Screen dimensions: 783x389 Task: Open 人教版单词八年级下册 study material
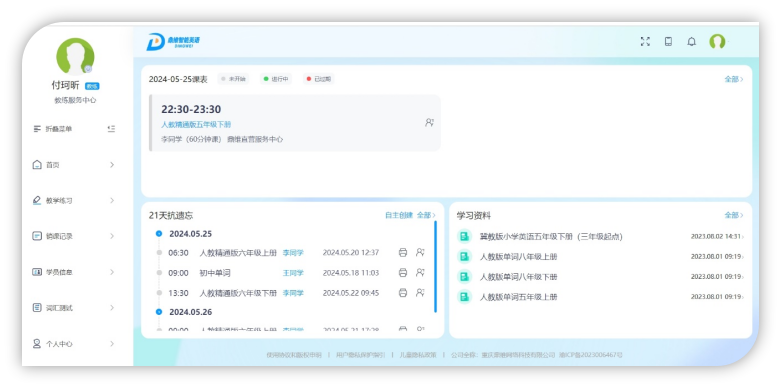(x=518, y=277)
